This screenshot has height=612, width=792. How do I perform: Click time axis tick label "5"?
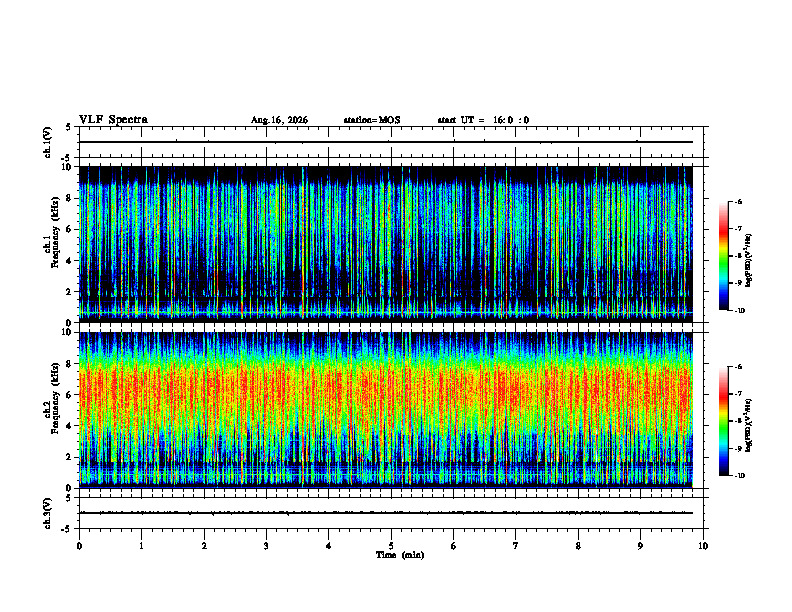pos(391,546)
